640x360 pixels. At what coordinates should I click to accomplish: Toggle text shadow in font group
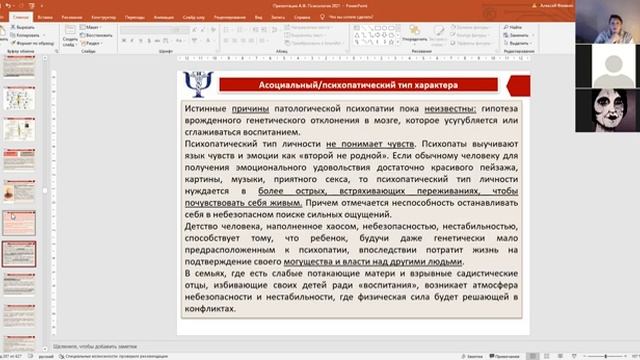tap(149, 41)
